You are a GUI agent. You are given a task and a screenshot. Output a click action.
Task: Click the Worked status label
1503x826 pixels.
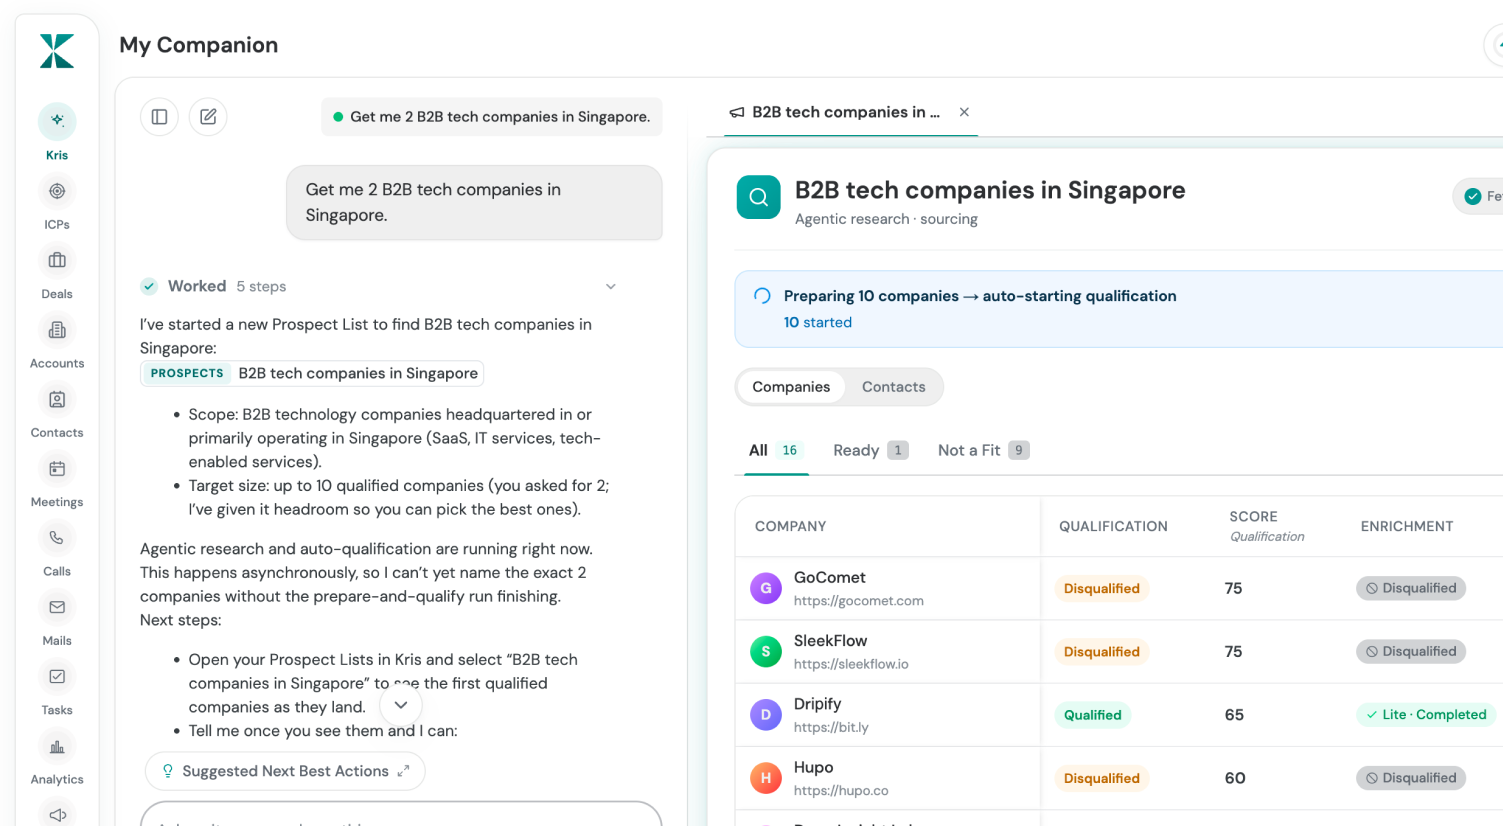tap(197, 286)
